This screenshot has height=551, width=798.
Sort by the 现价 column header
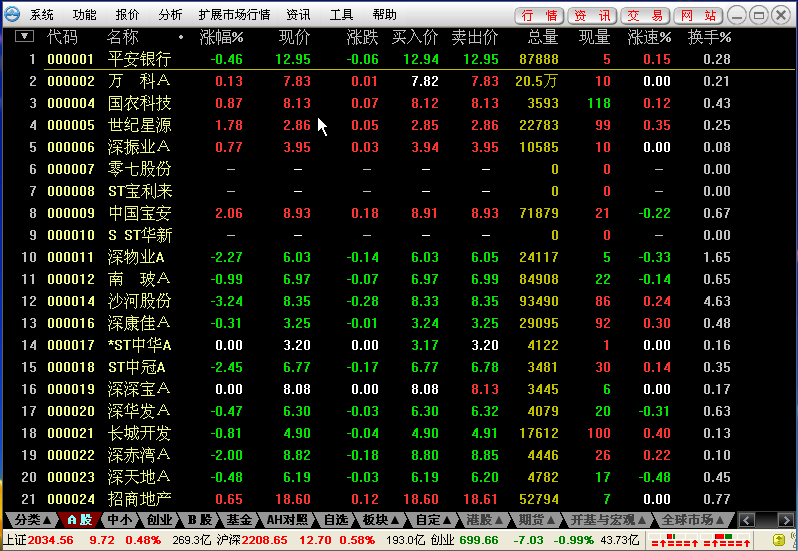[295, 37]
